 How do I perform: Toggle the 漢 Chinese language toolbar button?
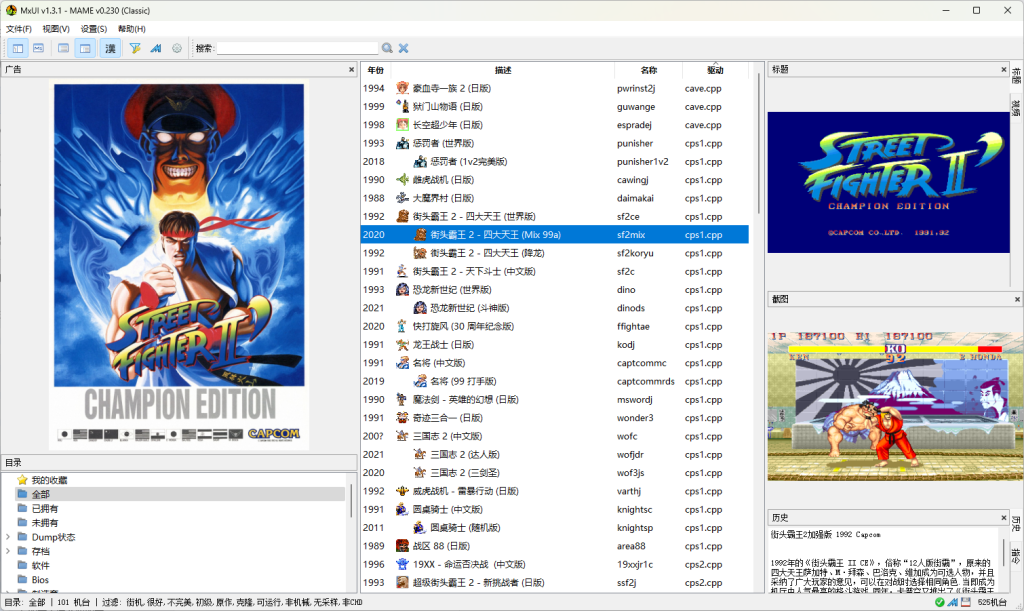pos(111,48)
